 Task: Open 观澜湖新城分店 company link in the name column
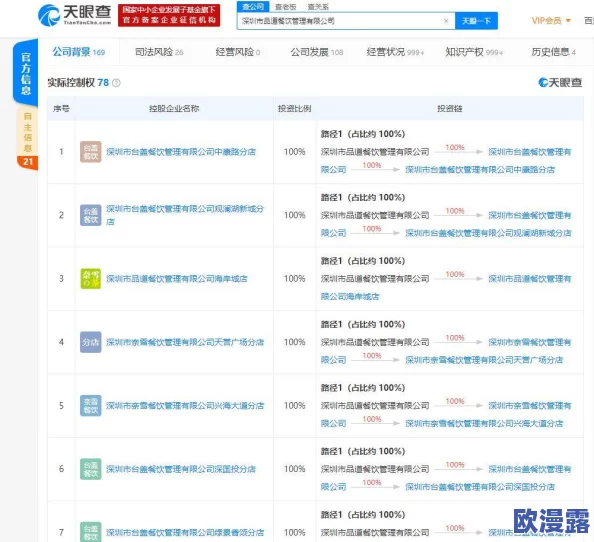point(185,215)
